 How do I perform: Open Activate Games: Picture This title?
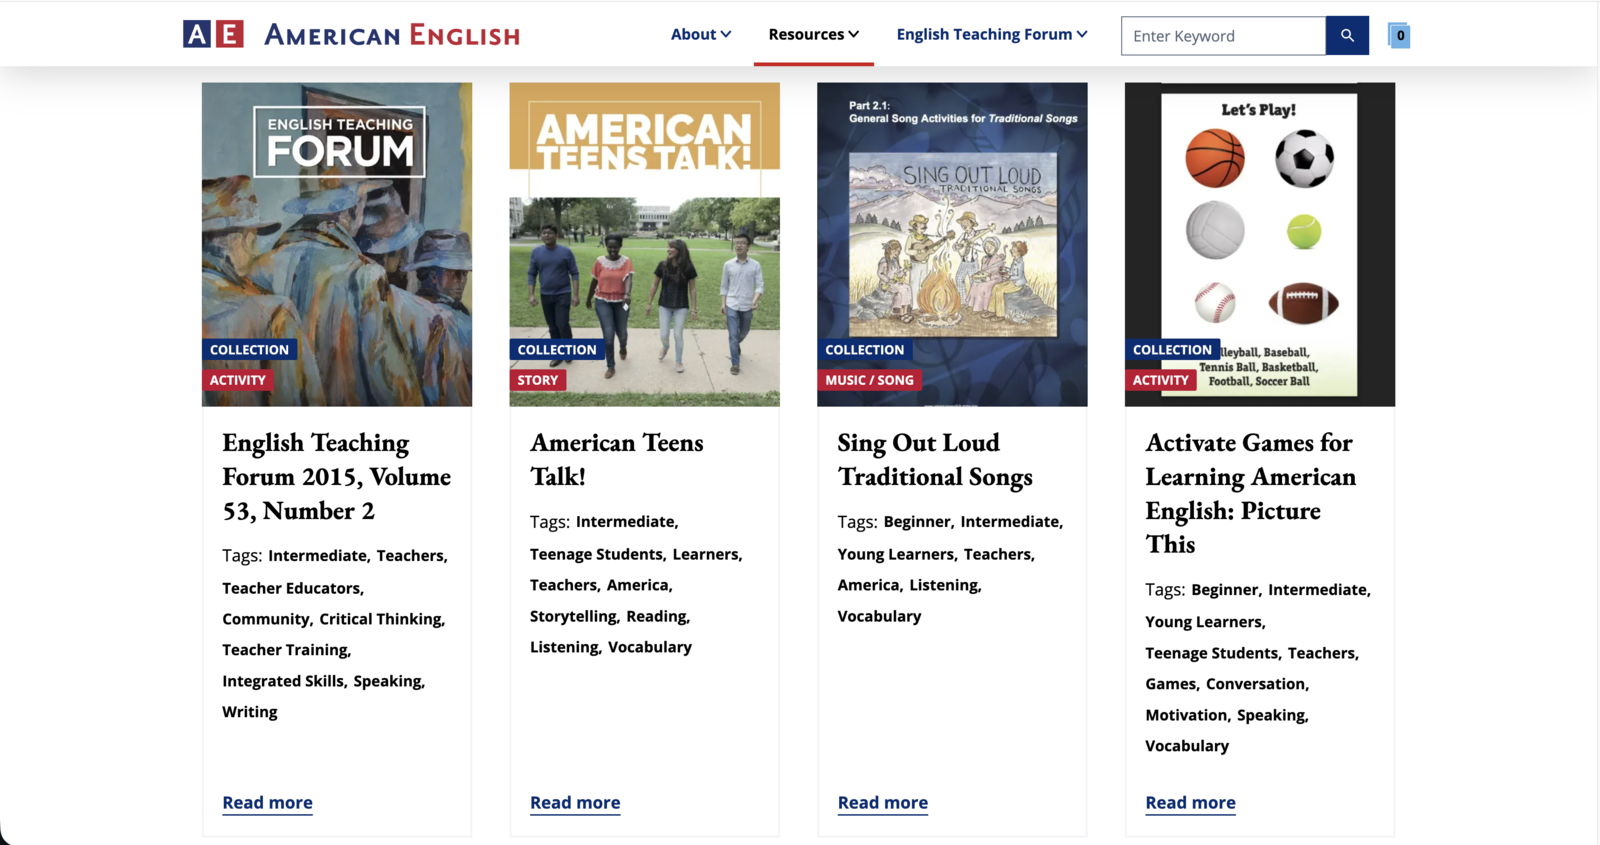1251,493
